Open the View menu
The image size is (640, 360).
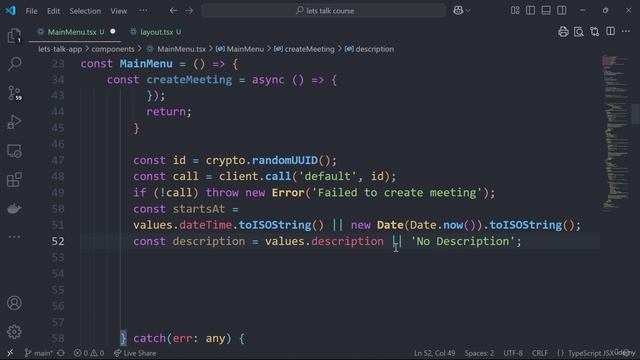118,11
